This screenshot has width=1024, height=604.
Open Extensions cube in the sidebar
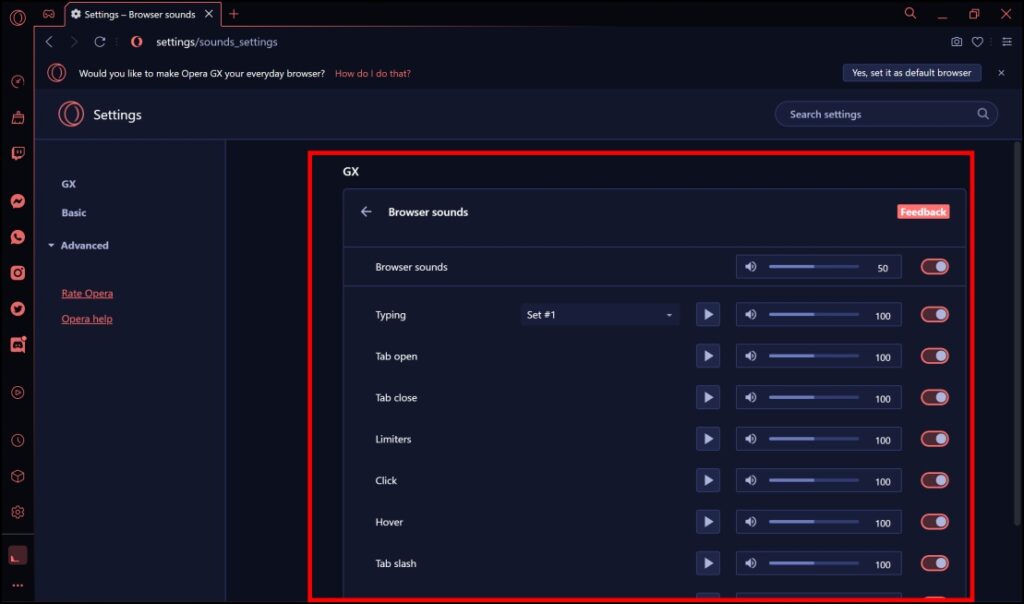pos(18,477)
